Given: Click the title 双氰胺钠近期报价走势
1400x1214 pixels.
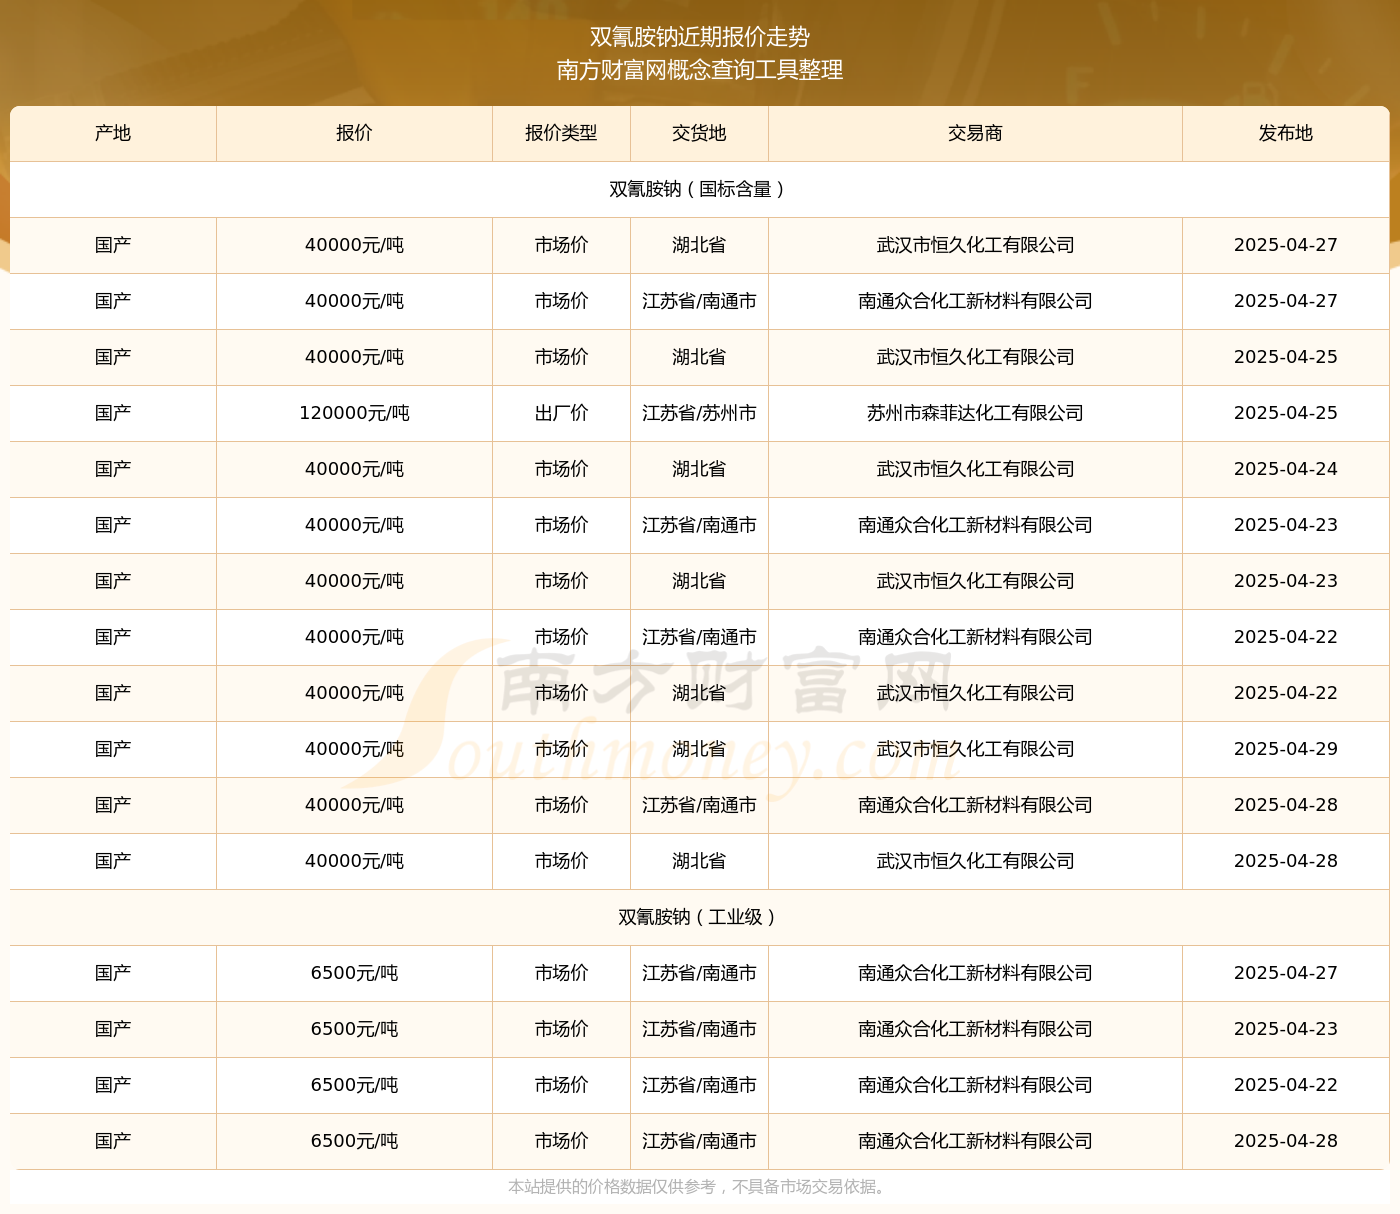Looking at the screenshot, I should coord(700,37).
